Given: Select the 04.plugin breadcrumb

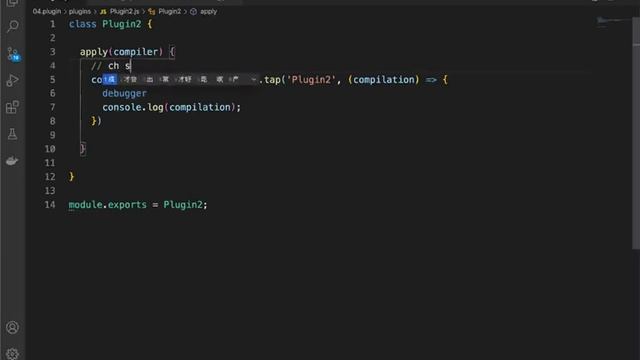Looking at the screenshot, I should click(47, 11).
